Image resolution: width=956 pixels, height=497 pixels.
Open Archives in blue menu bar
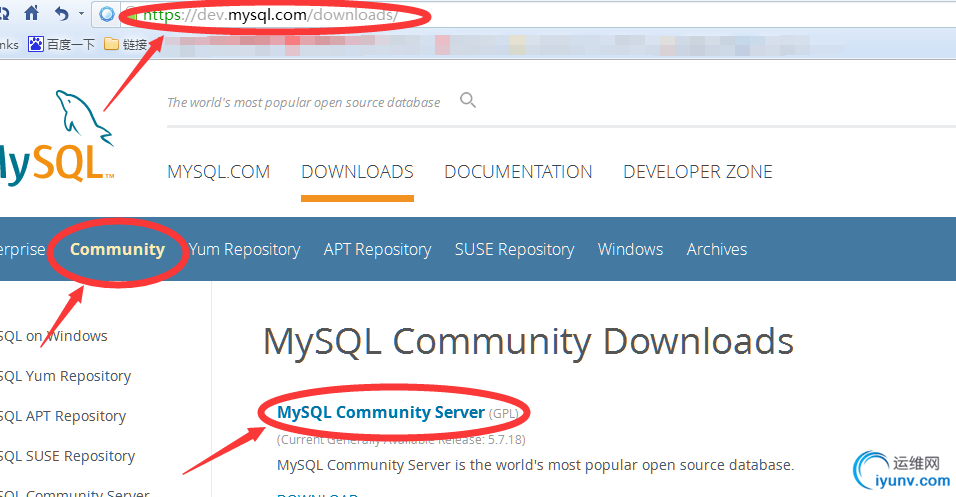click(x=716, y=249)
